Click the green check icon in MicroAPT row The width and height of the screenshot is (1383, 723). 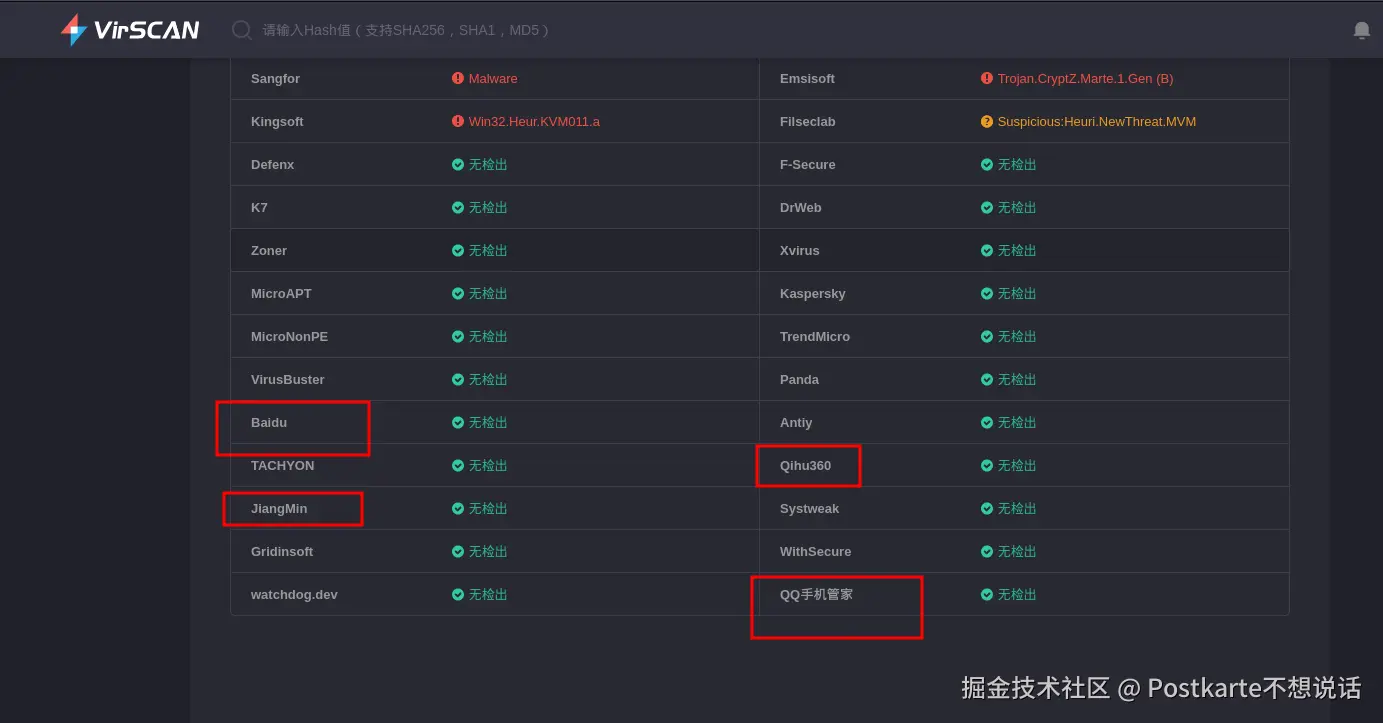457,293
